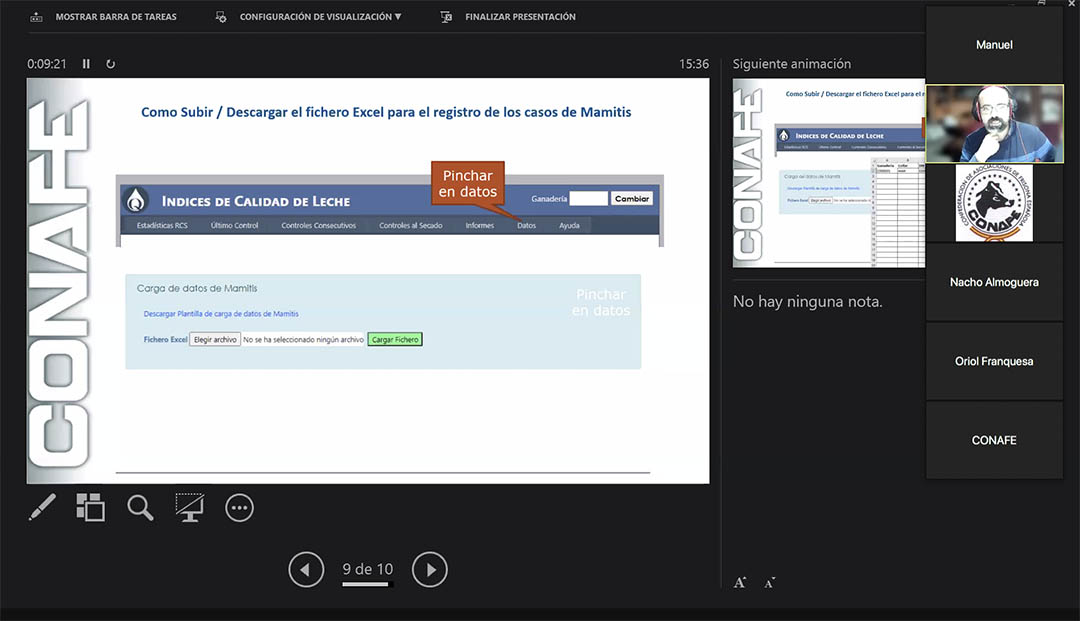Open the see all slides grid
1080x621 pixels.
[91, 508]
